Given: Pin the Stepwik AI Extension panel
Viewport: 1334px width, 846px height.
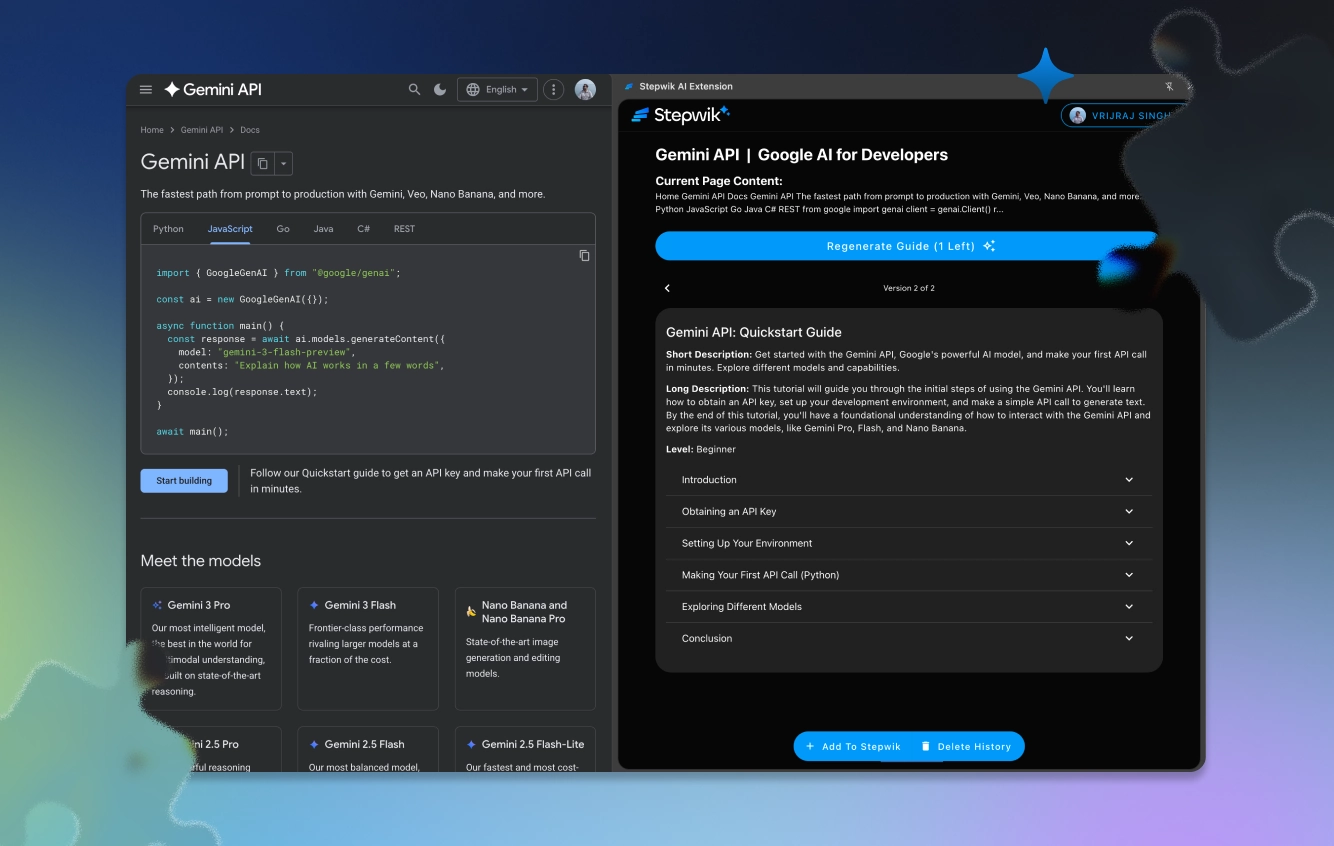Looking at the screenshot, I should pyautogui.click(x=1167, y=87).
